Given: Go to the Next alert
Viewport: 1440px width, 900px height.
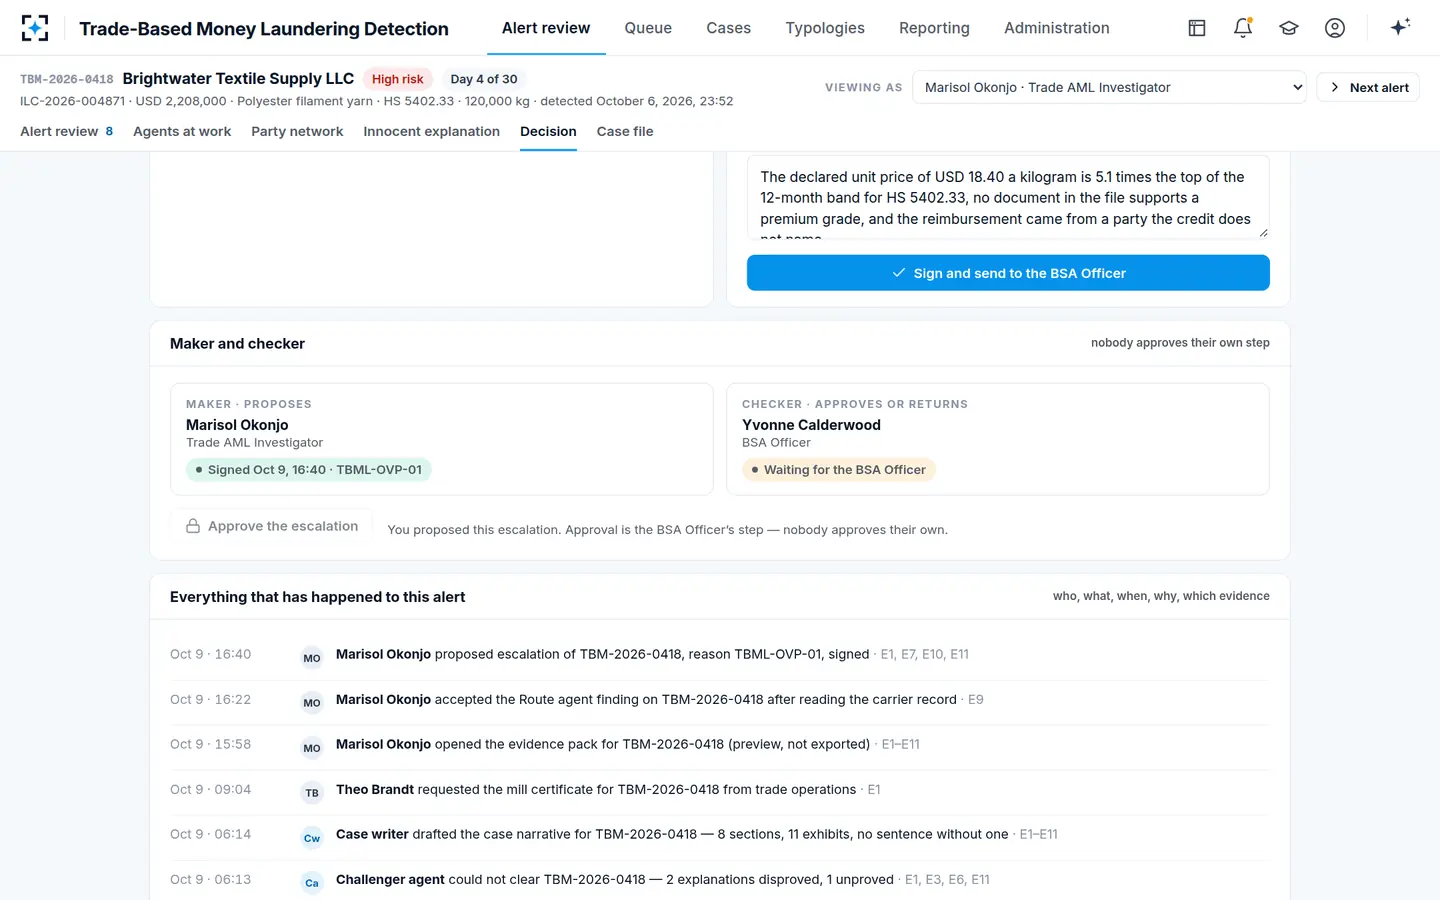Looking at the screenshot, I should pyautogui.click(x=1368, y=87).
